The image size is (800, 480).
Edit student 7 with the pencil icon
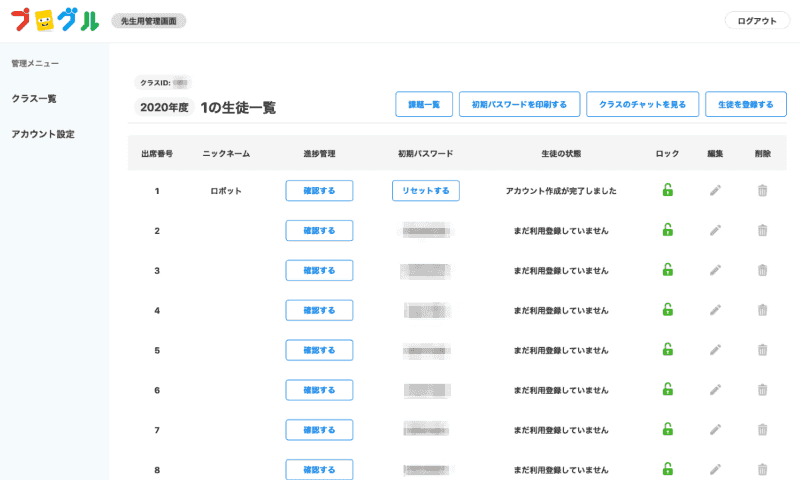(x=715, y=430)
